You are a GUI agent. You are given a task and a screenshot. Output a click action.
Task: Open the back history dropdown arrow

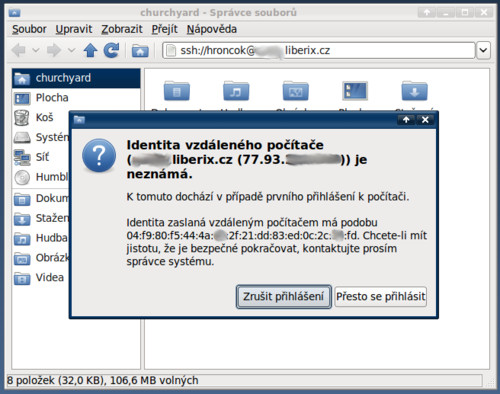pos(36,51)
